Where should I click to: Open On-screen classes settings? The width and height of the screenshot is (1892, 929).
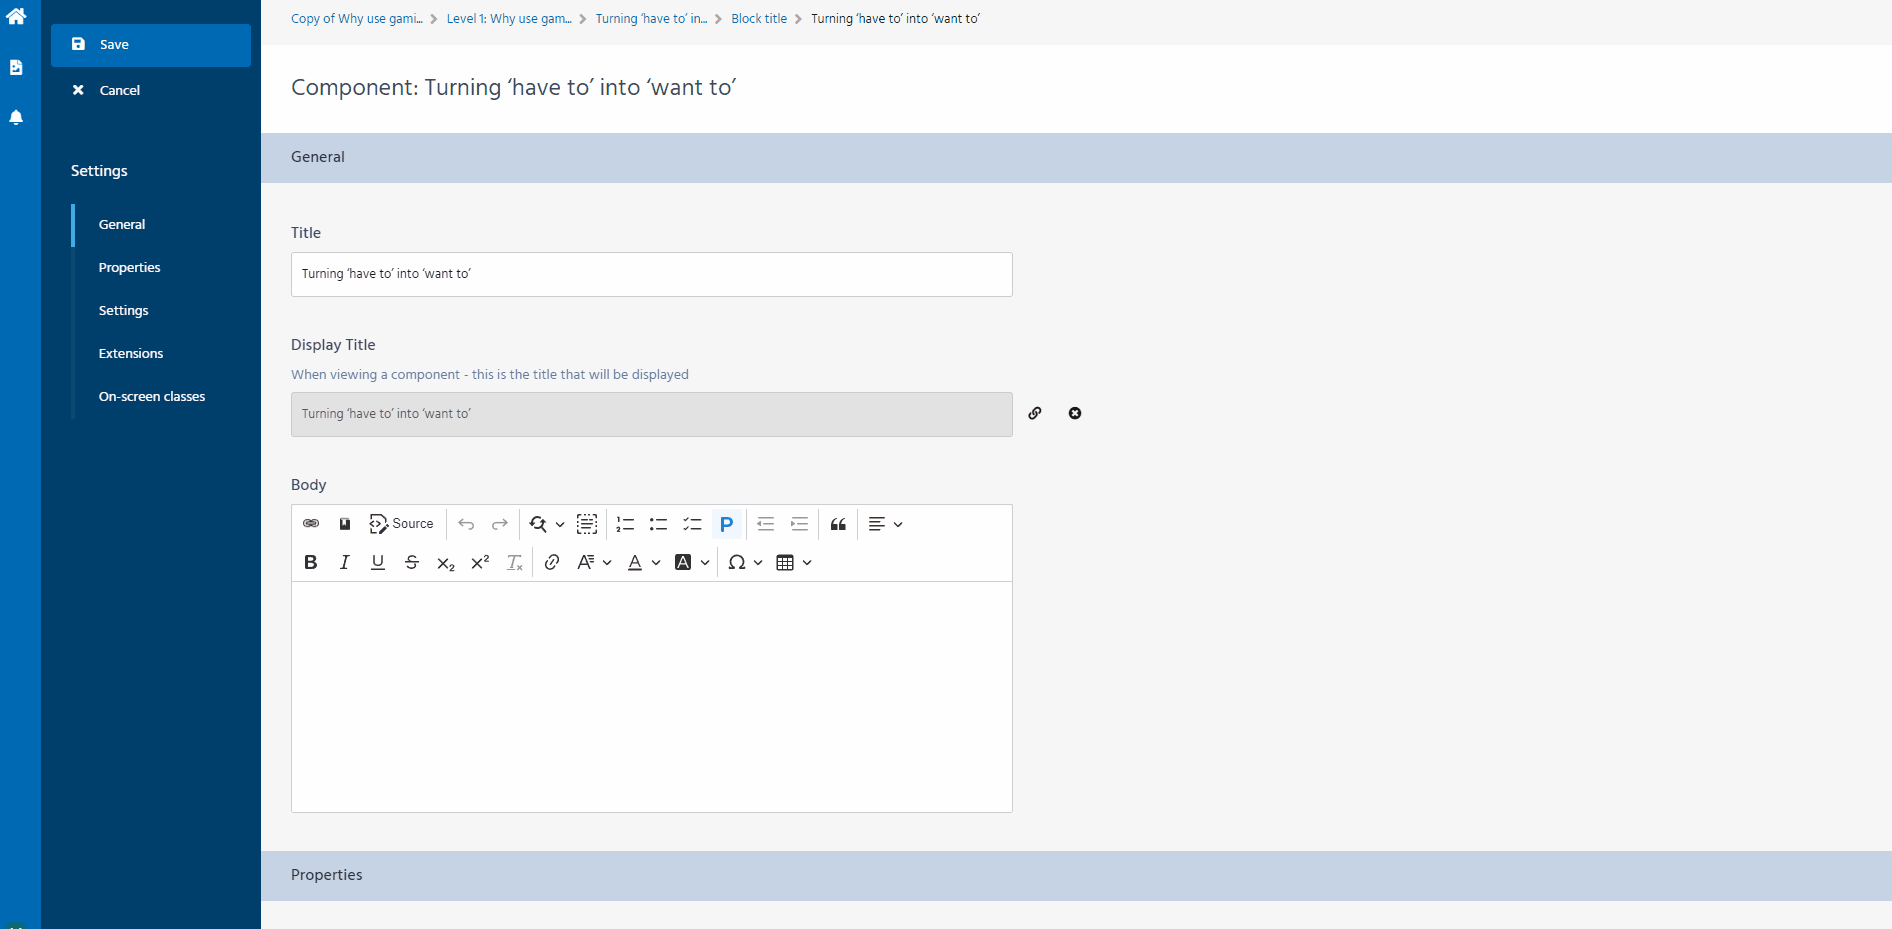coord(151,396)
